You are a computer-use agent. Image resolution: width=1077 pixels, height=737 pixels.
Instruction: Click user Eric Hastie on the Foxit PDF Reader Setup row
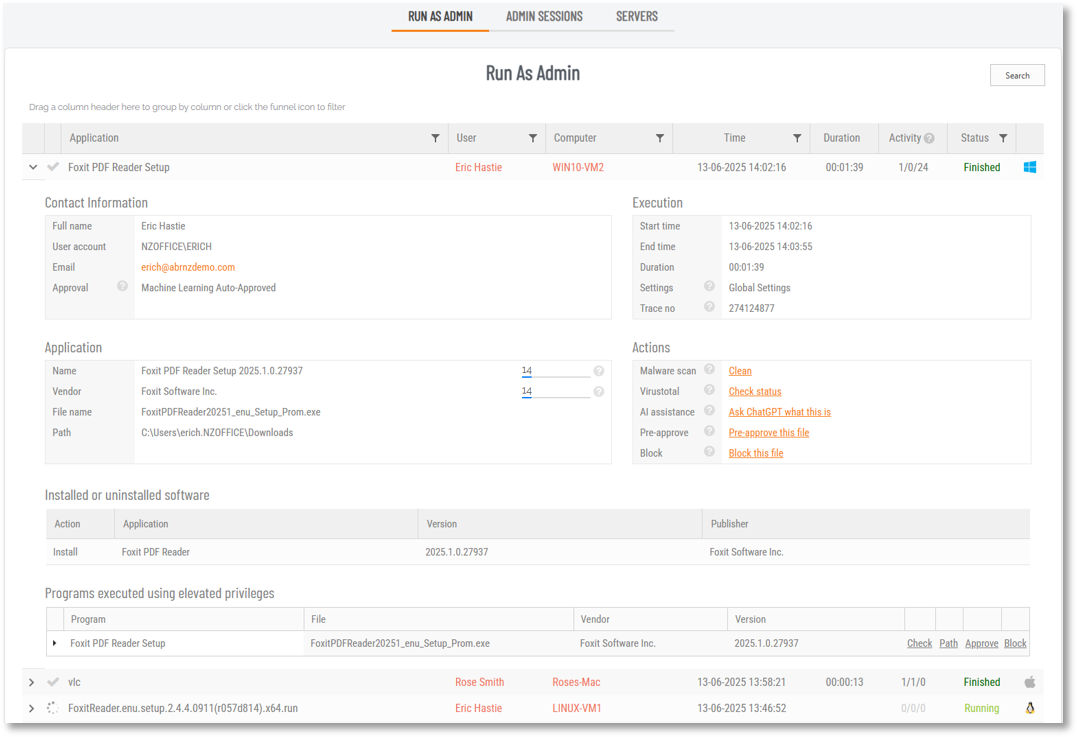pos(479,168)
